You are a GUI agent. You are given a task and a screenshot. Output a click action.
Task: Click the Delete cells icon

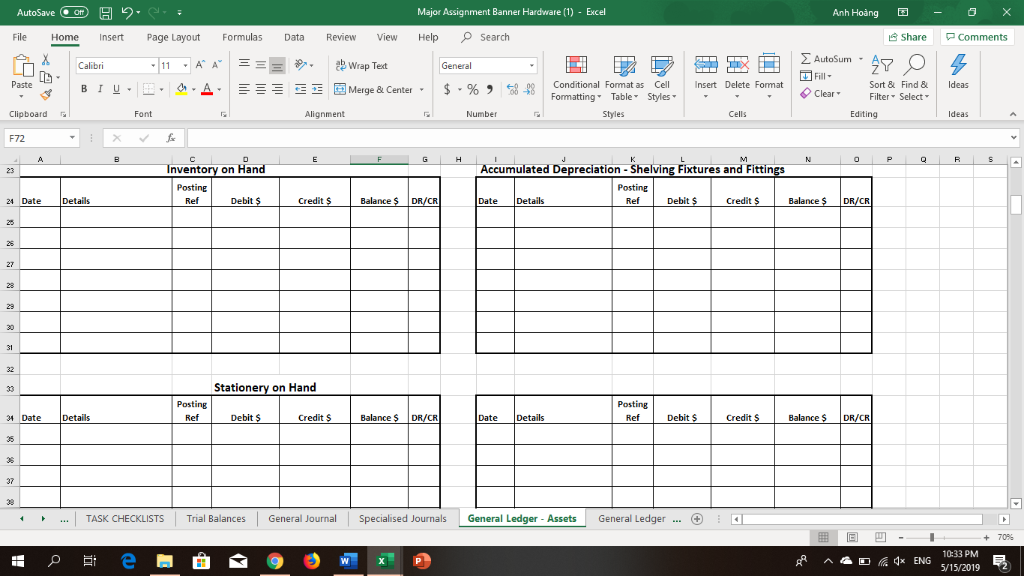737,65
